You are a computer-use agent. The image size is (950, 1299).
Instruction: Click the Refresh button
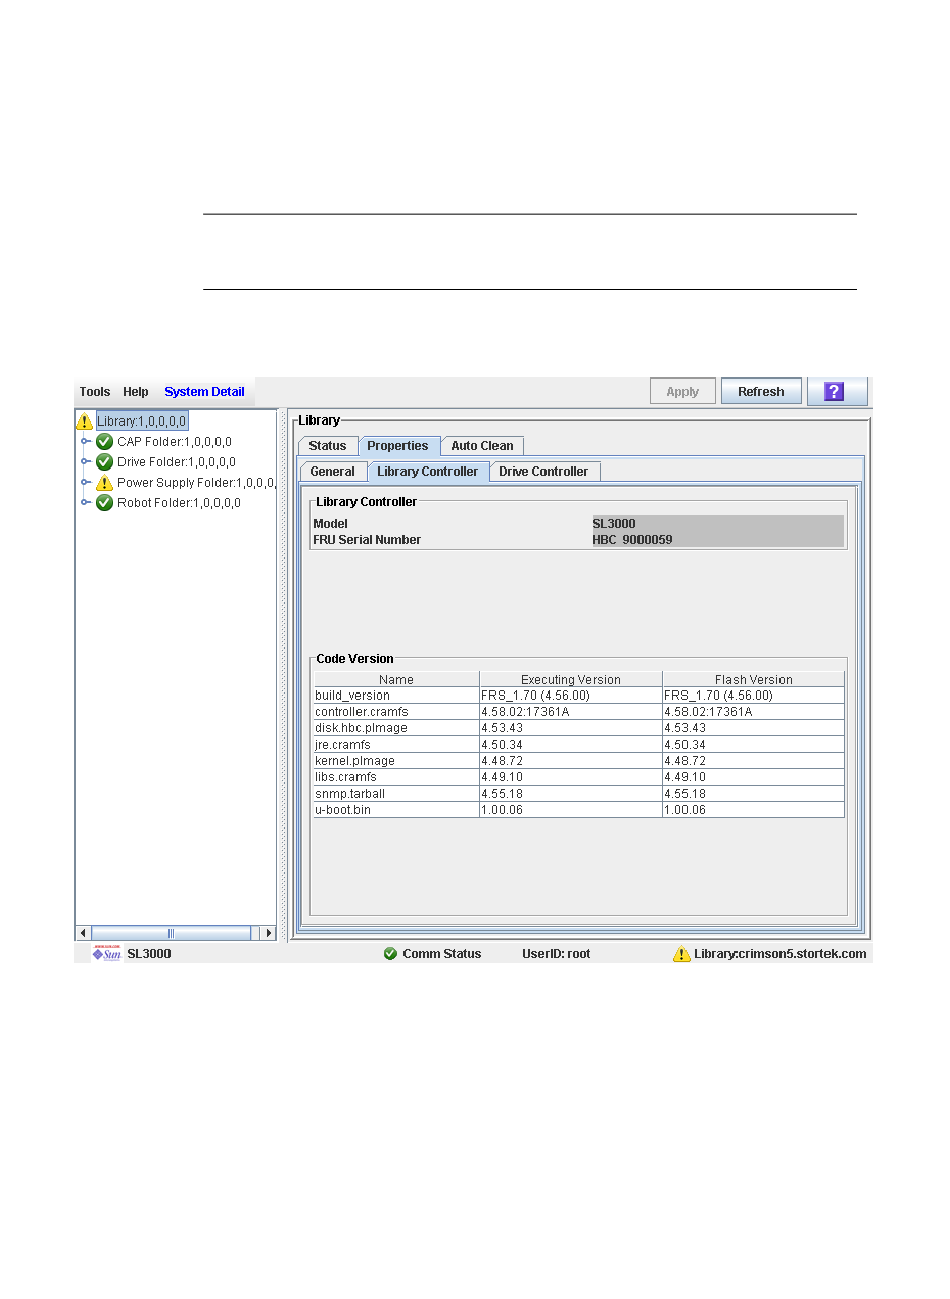[761, 392]
